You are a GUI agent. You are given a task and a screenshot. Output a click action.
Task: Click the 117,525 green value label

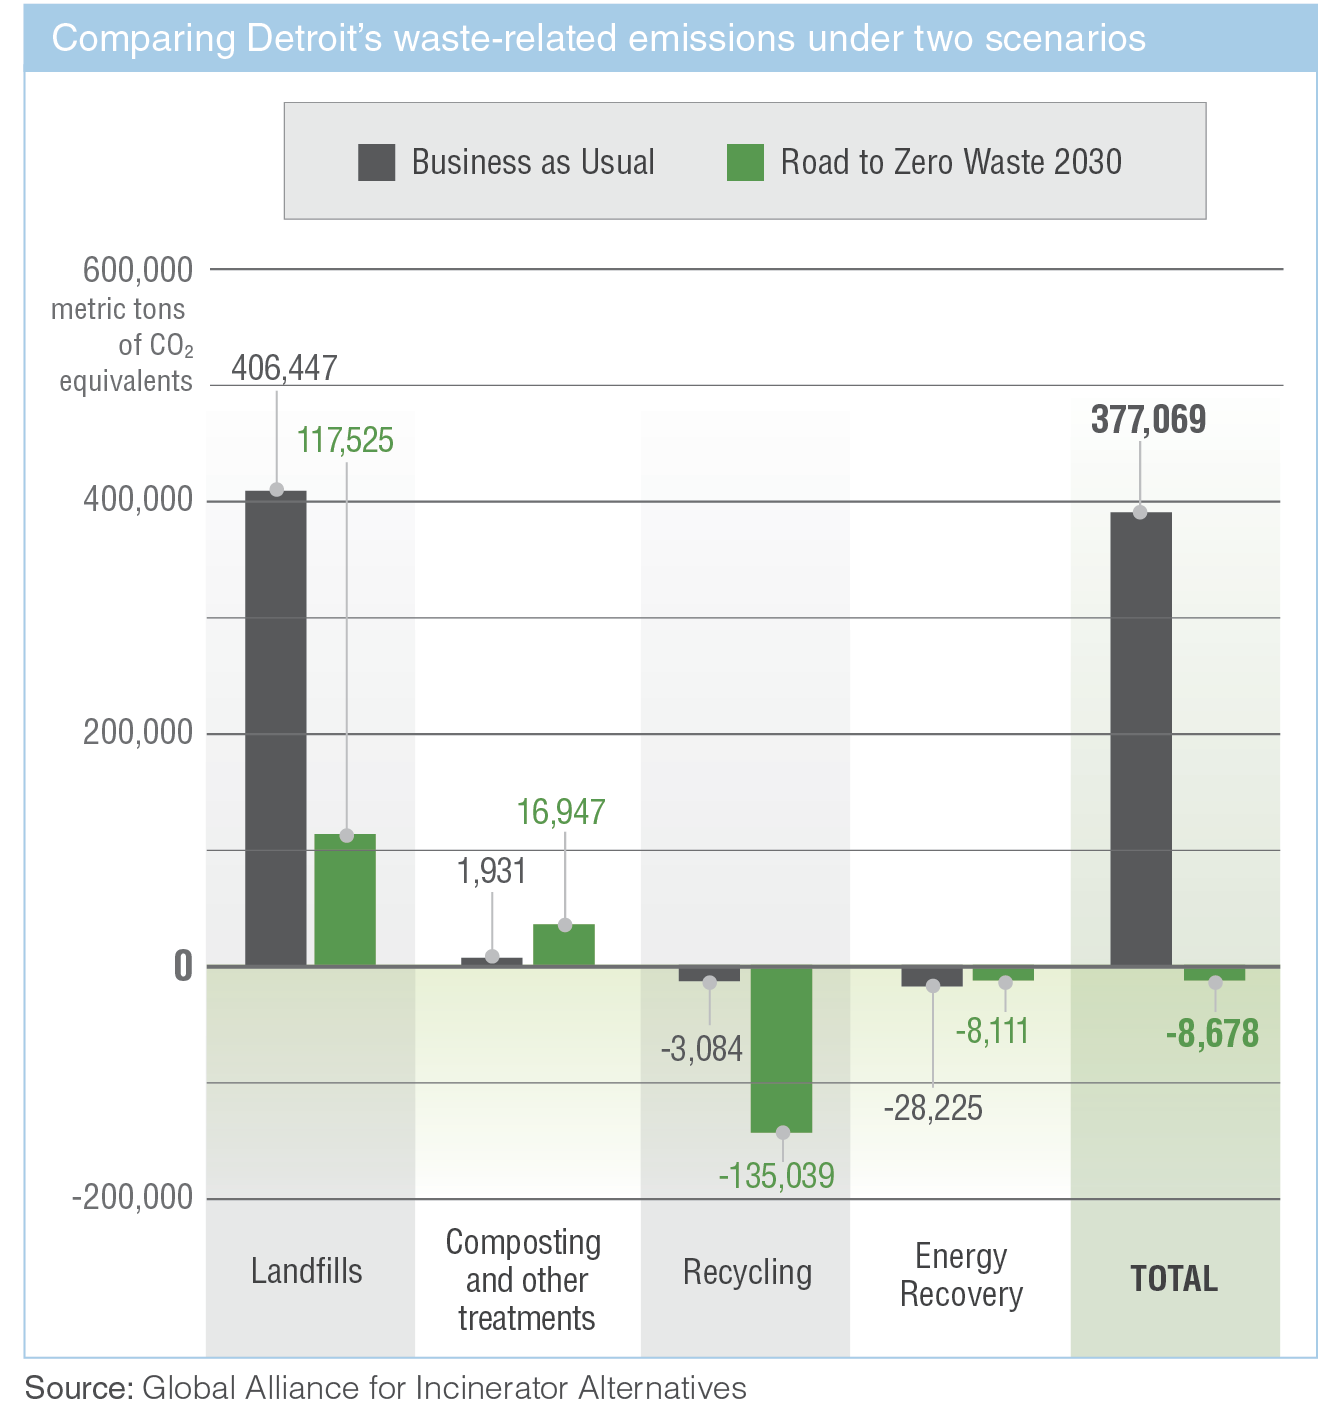point(345,440)
